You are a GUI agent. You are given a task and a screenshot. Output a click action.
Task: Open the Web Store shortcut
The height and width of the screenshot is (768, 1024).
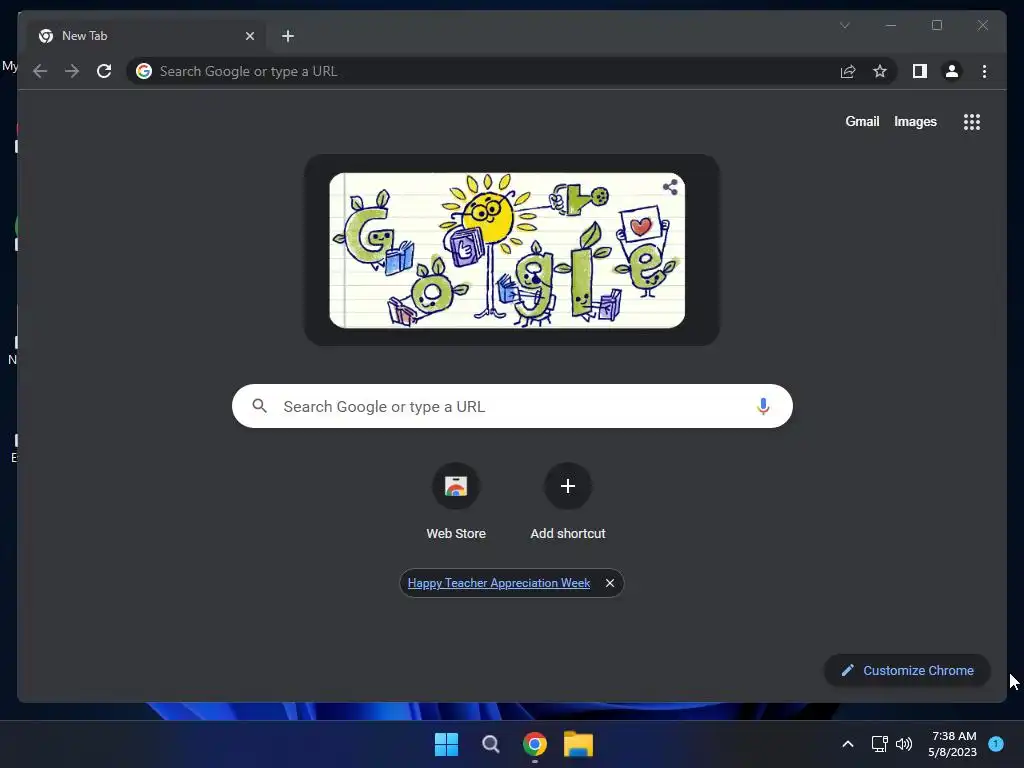tap(456, 502)
